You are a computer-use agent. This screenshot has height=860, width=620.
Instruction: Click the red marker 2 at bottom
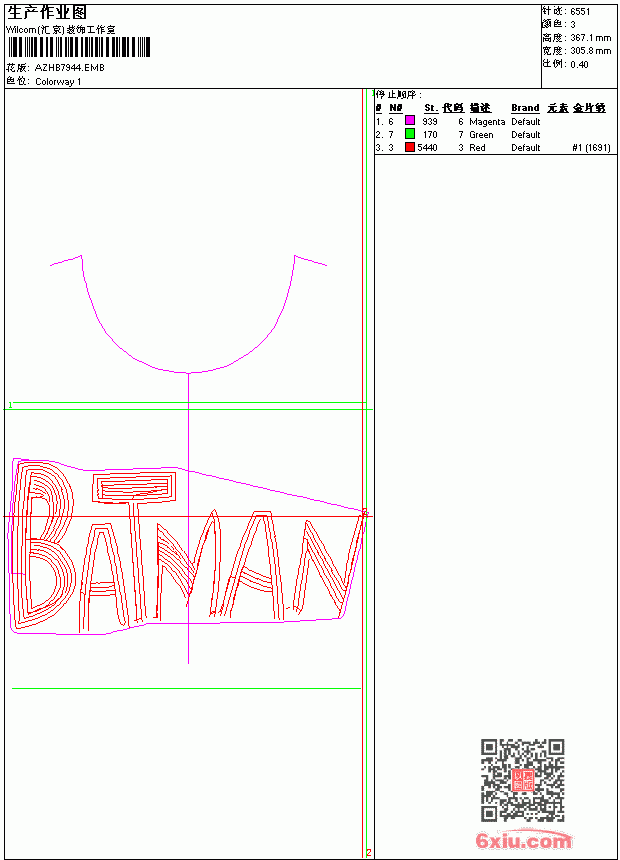point(369,852)
